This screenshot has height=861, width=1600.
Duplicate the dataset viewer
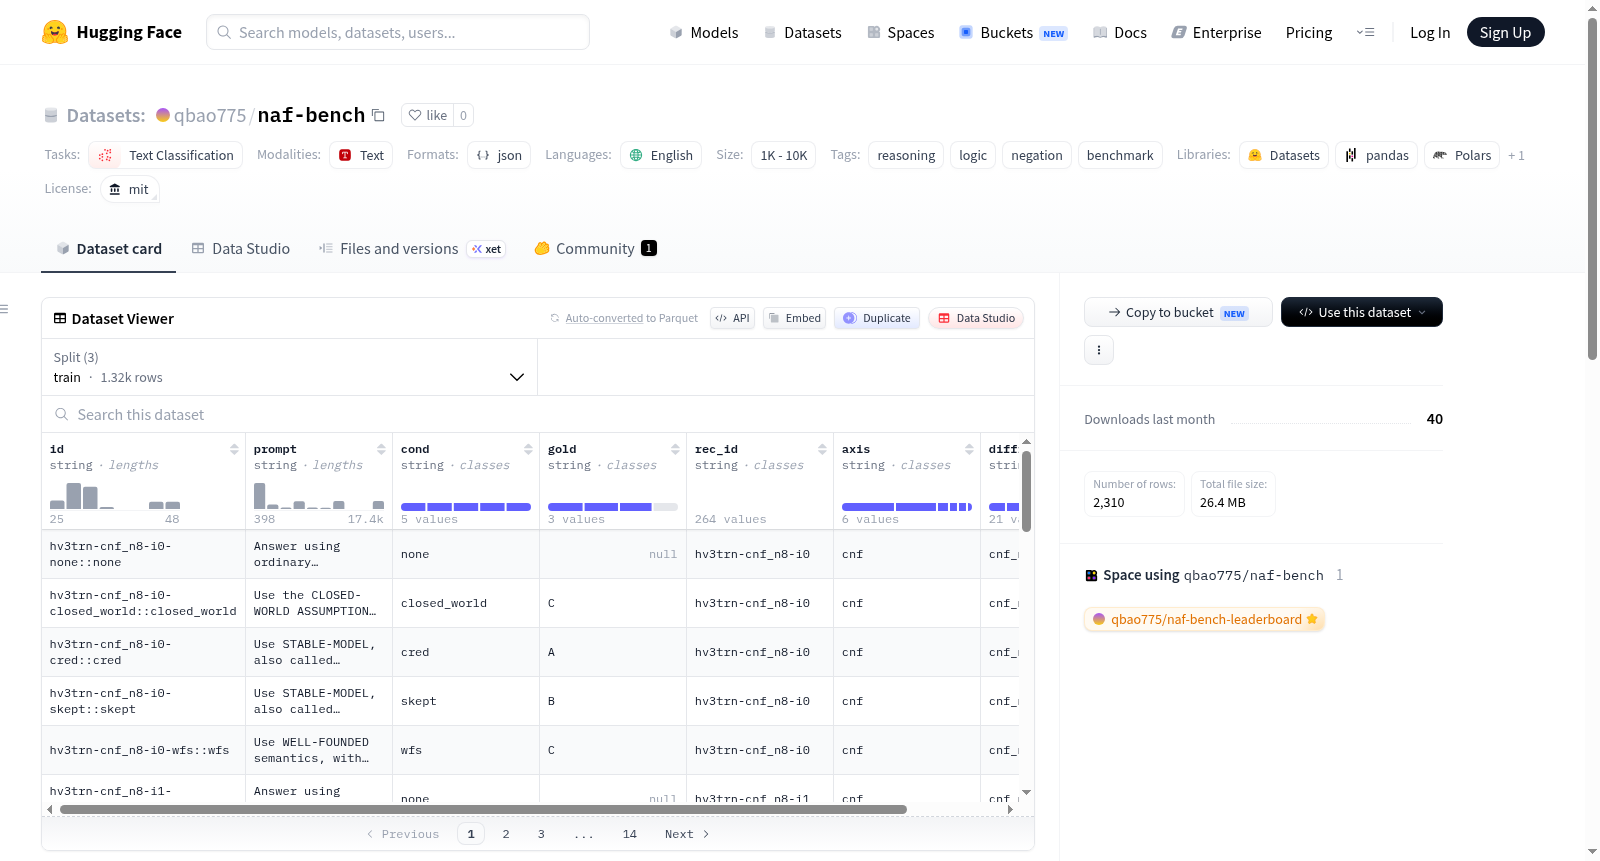[x=877, y=318]
